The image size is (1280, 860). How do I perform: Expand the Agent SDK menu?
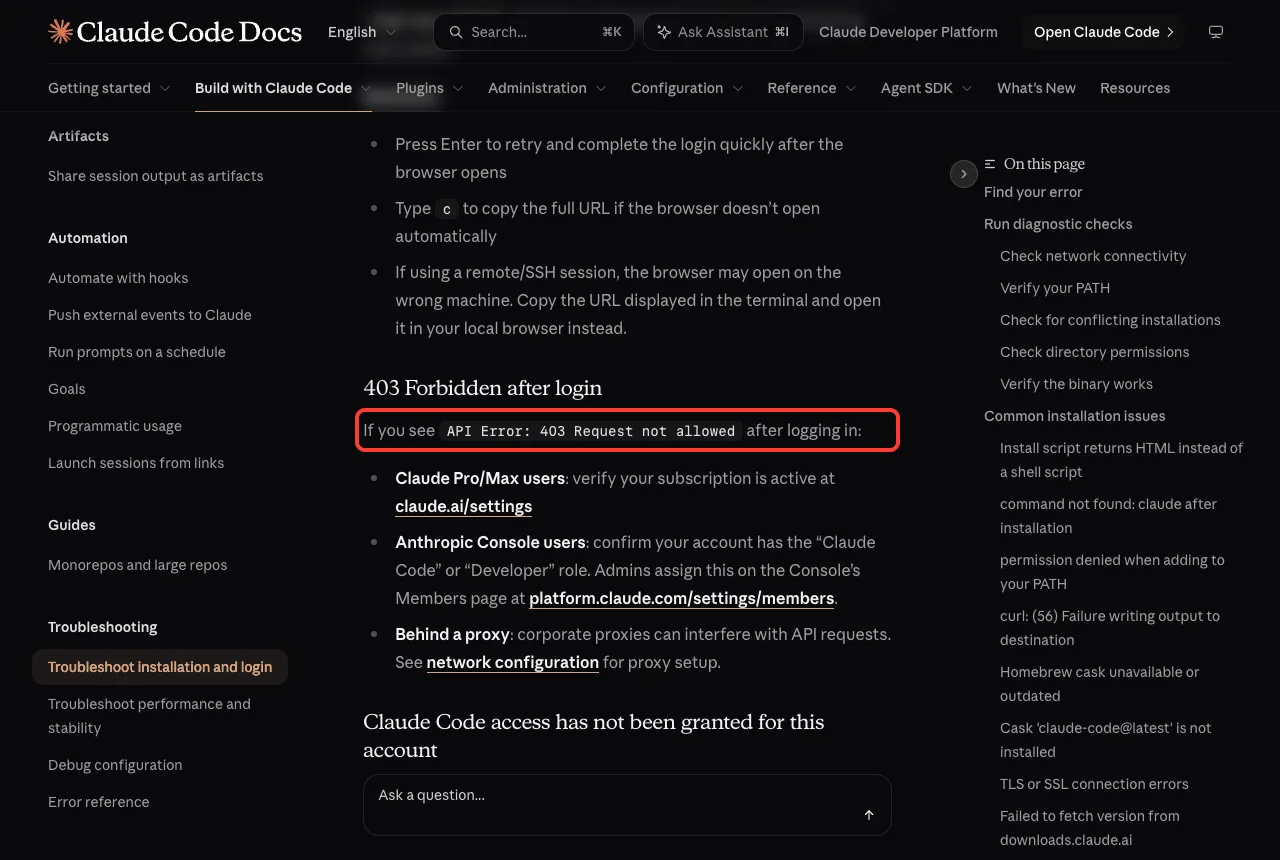927,88
